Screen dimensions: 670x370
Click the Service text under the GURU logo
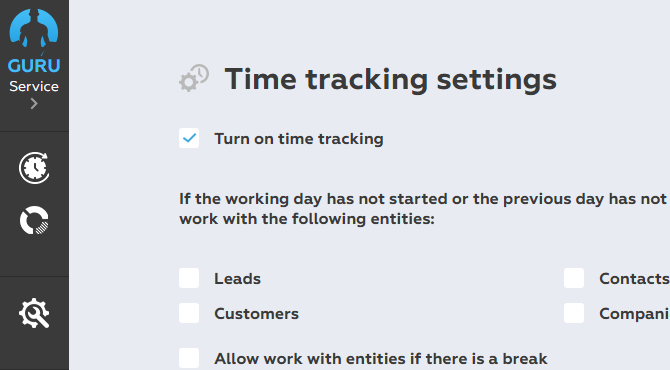pyautogui.click(x=34, y=86)
